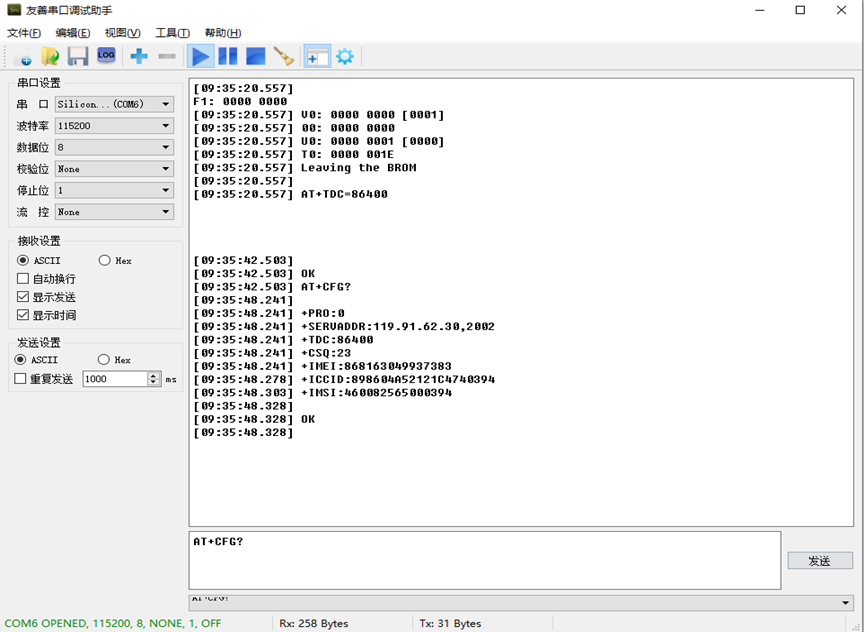Screen dimensions: 864x632
Task: Click the +CSQ:23 line in log
Action: (x=326, y=353)
